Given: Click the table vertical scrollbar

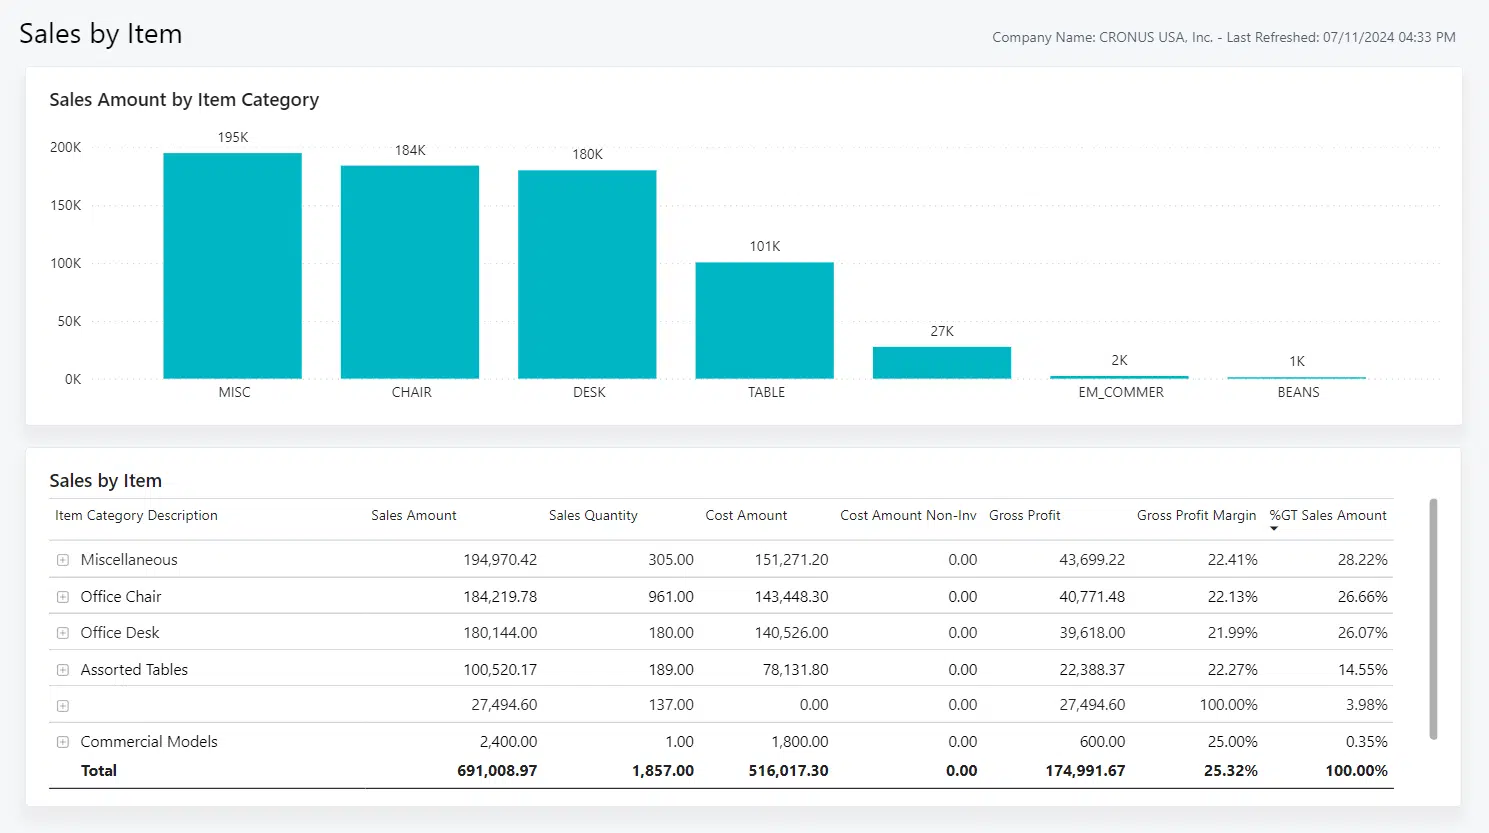Looking at the screenshot, I should point(1433,619).
